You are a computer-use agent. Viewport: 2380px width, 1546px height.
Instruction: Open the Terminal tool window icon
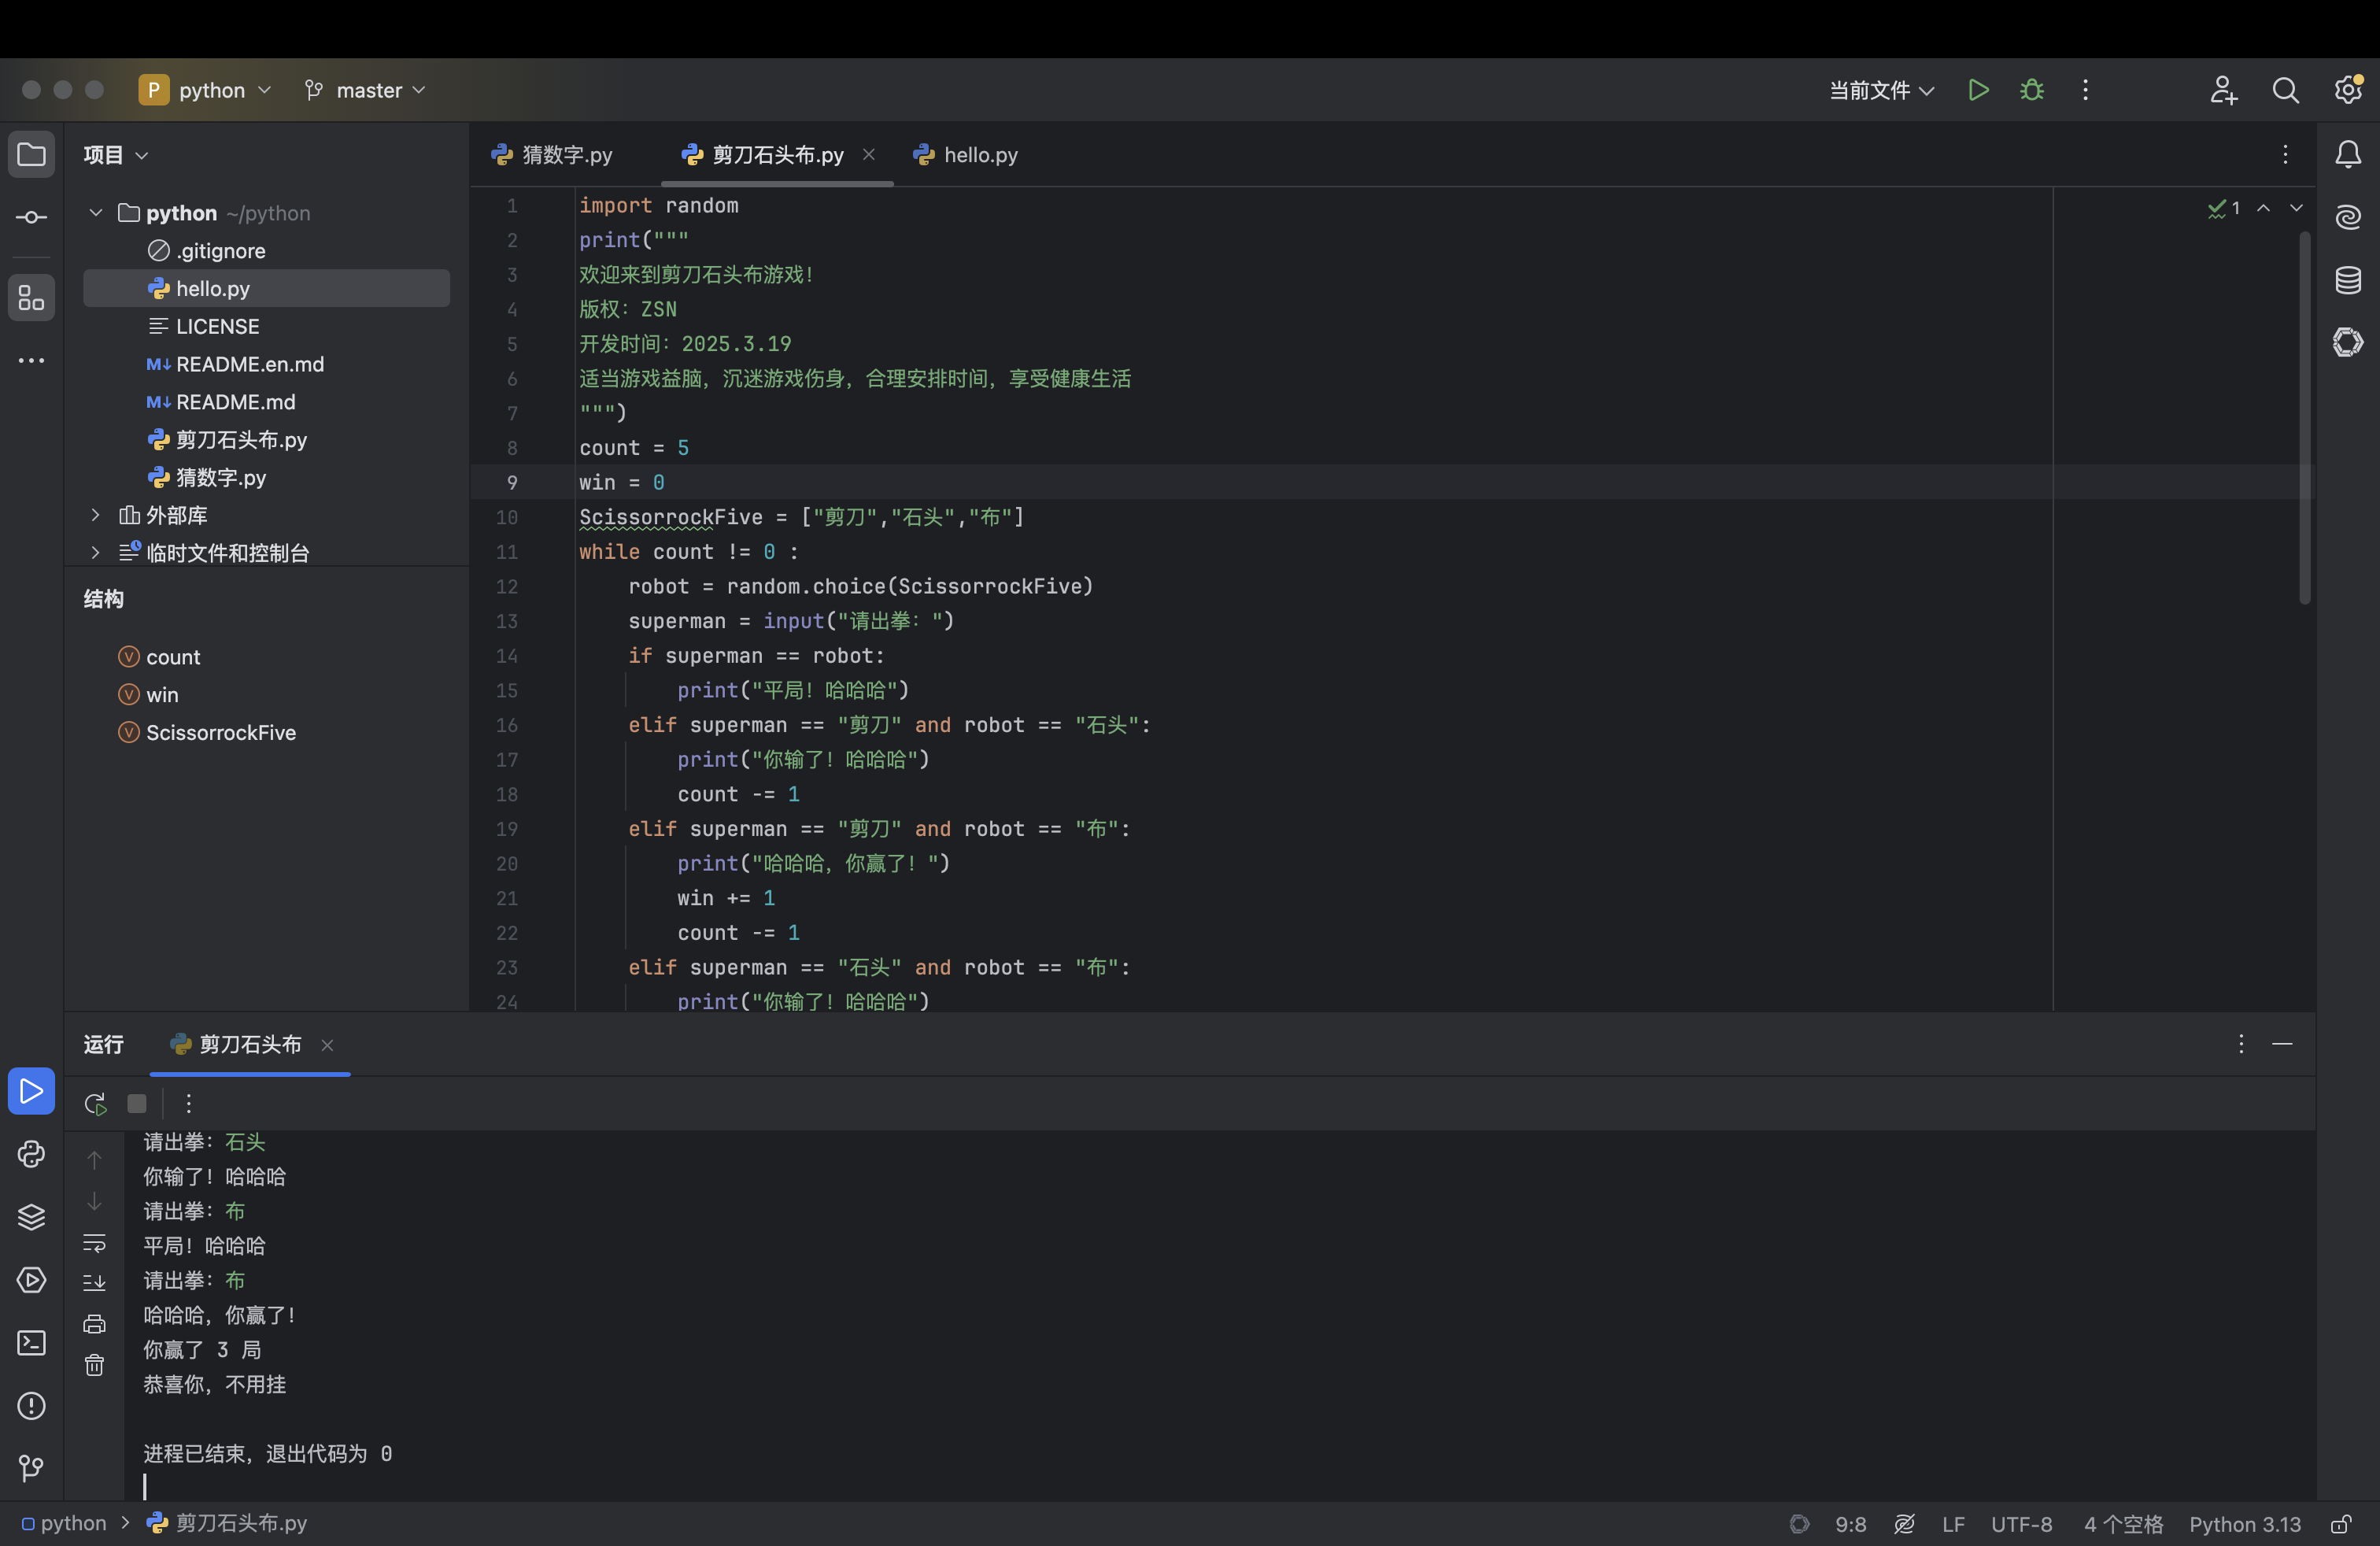tap(31, 1343)
